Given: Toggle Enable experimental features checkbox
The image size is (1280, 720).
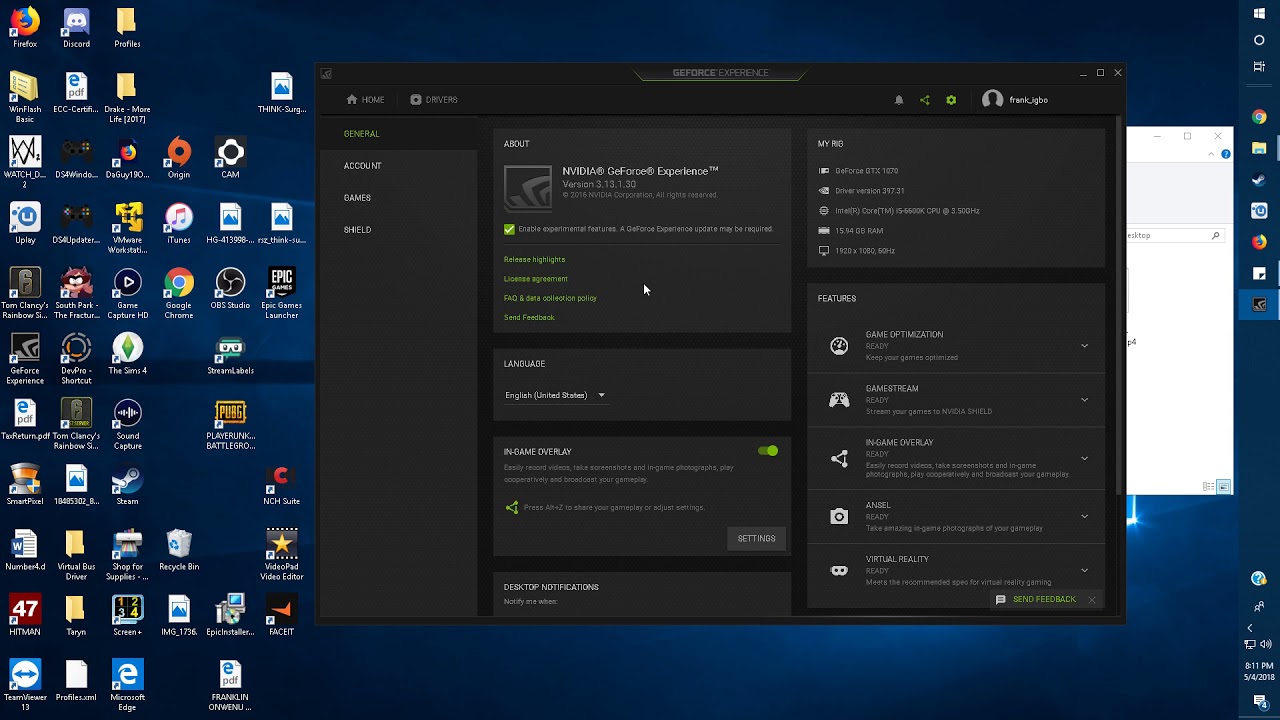Looking at the screenshot, I should (509, 229).
